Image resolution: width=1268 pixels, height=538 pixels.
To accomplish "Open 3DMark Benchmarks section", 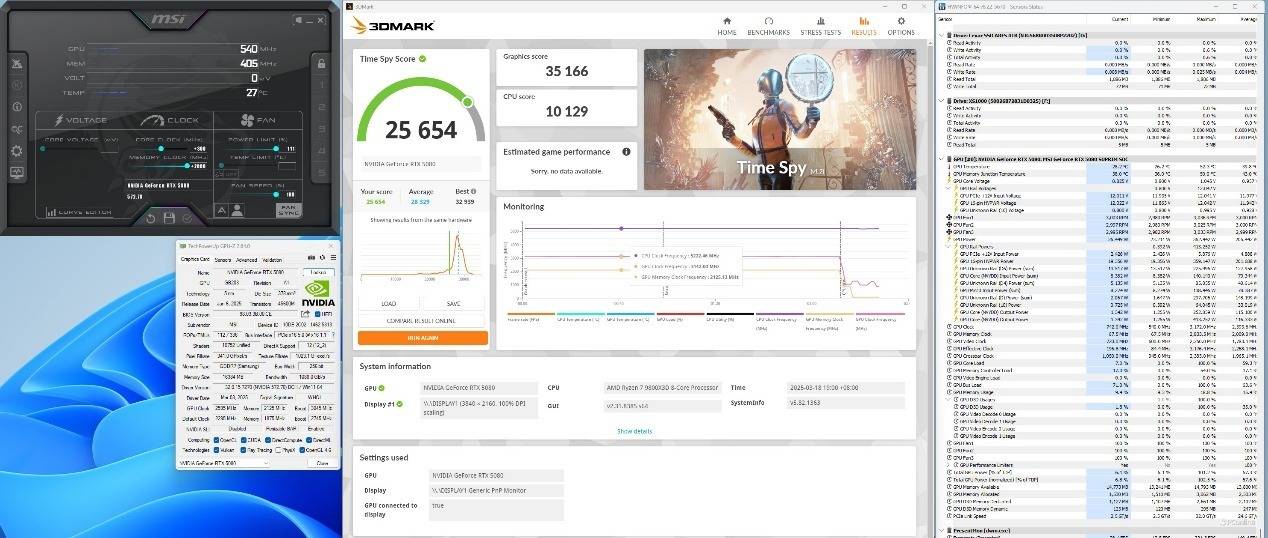I will pos(768,24).
